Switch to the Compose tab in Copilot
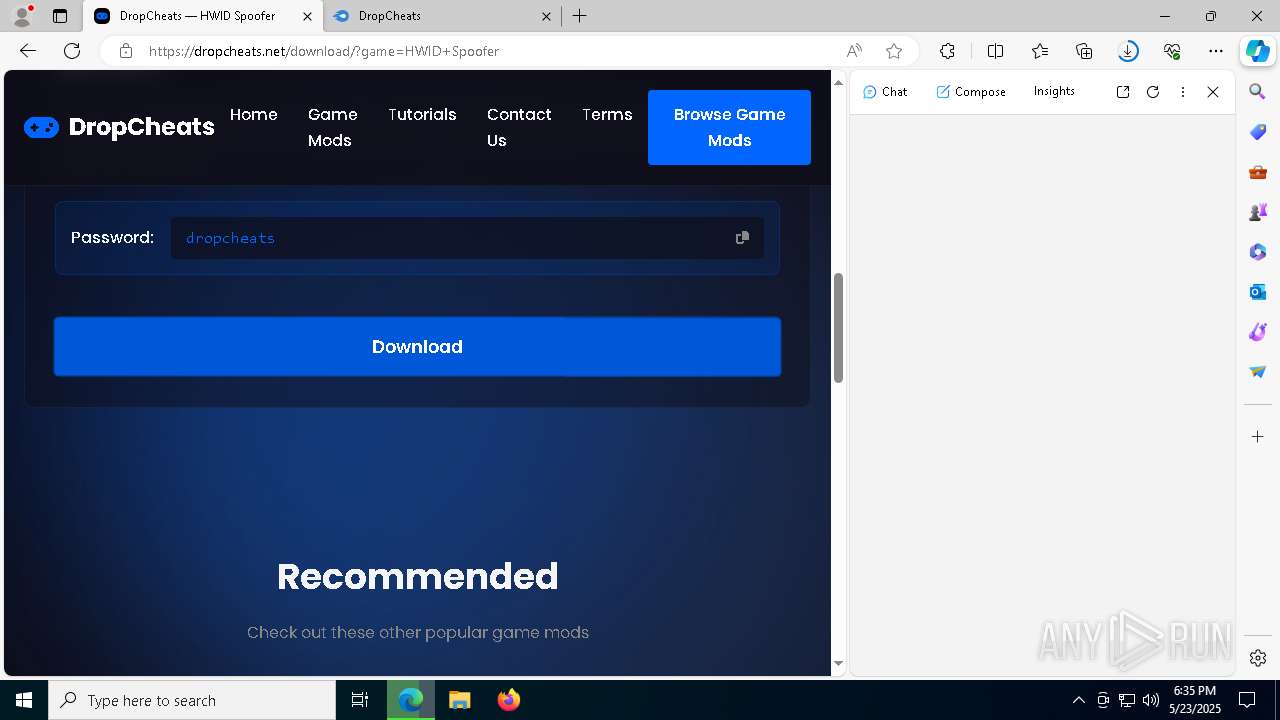The height and width of the screenshot is (720, 1280). click(x=971, y=92)
